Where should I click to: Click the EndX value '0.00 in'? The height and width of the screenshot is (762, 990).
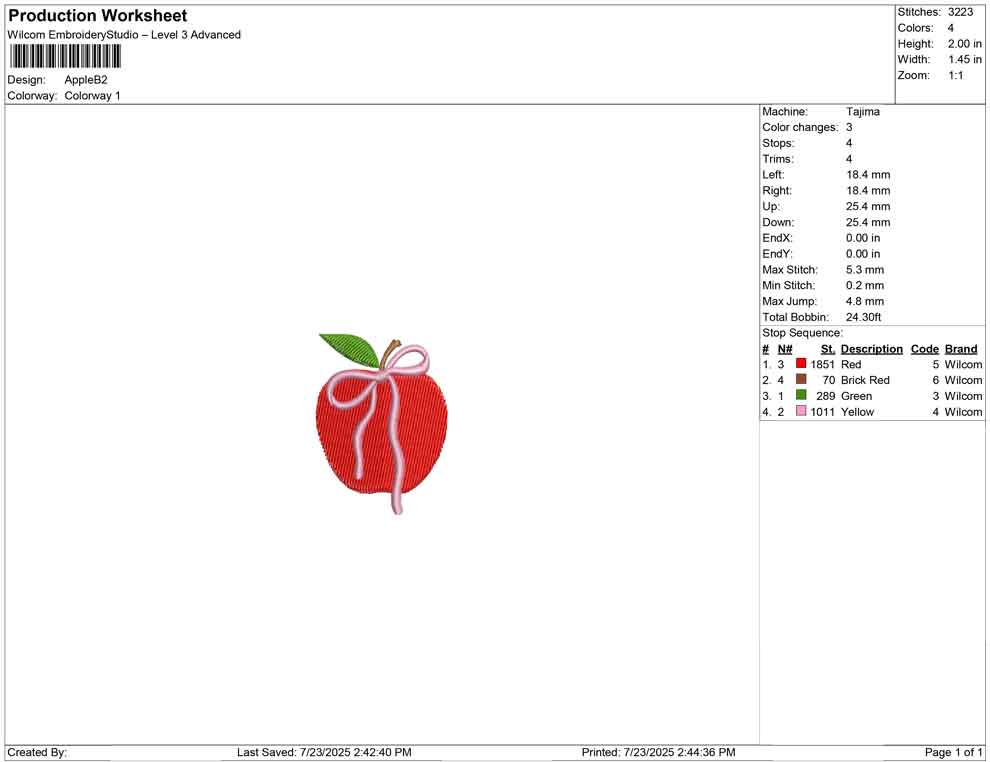[862, 238]
